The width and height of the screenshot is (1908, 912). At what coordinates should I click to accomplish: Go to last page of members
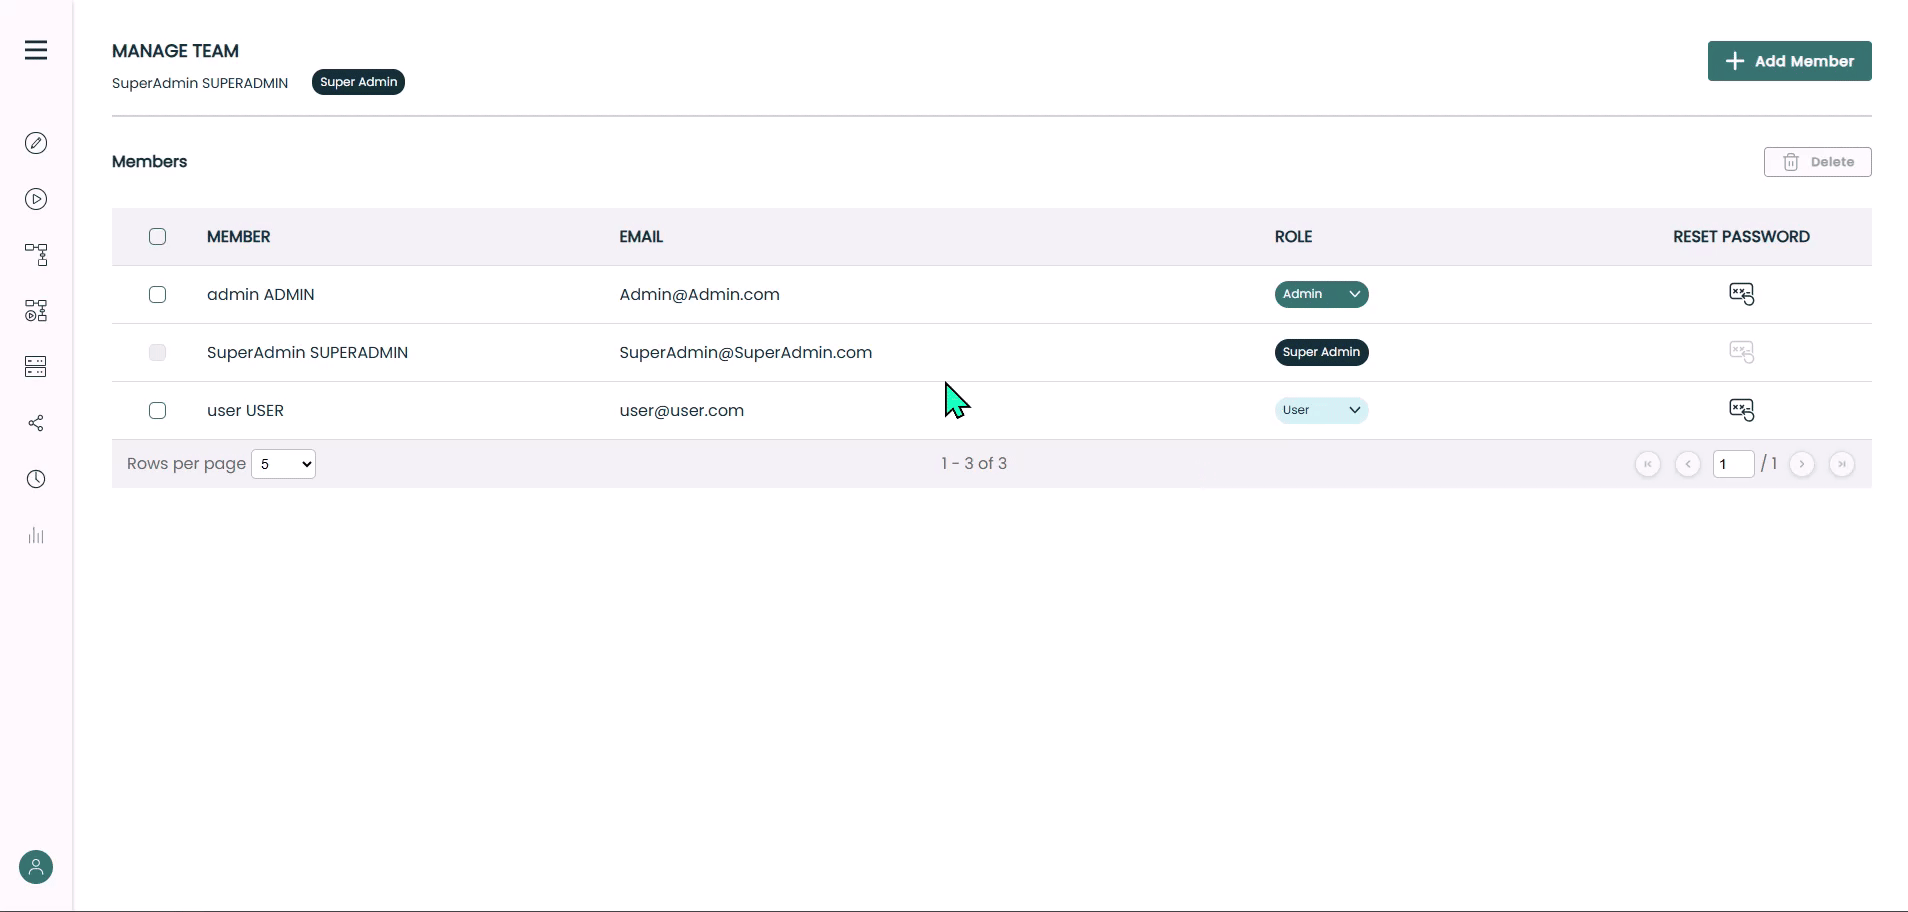click(1842, 464)
